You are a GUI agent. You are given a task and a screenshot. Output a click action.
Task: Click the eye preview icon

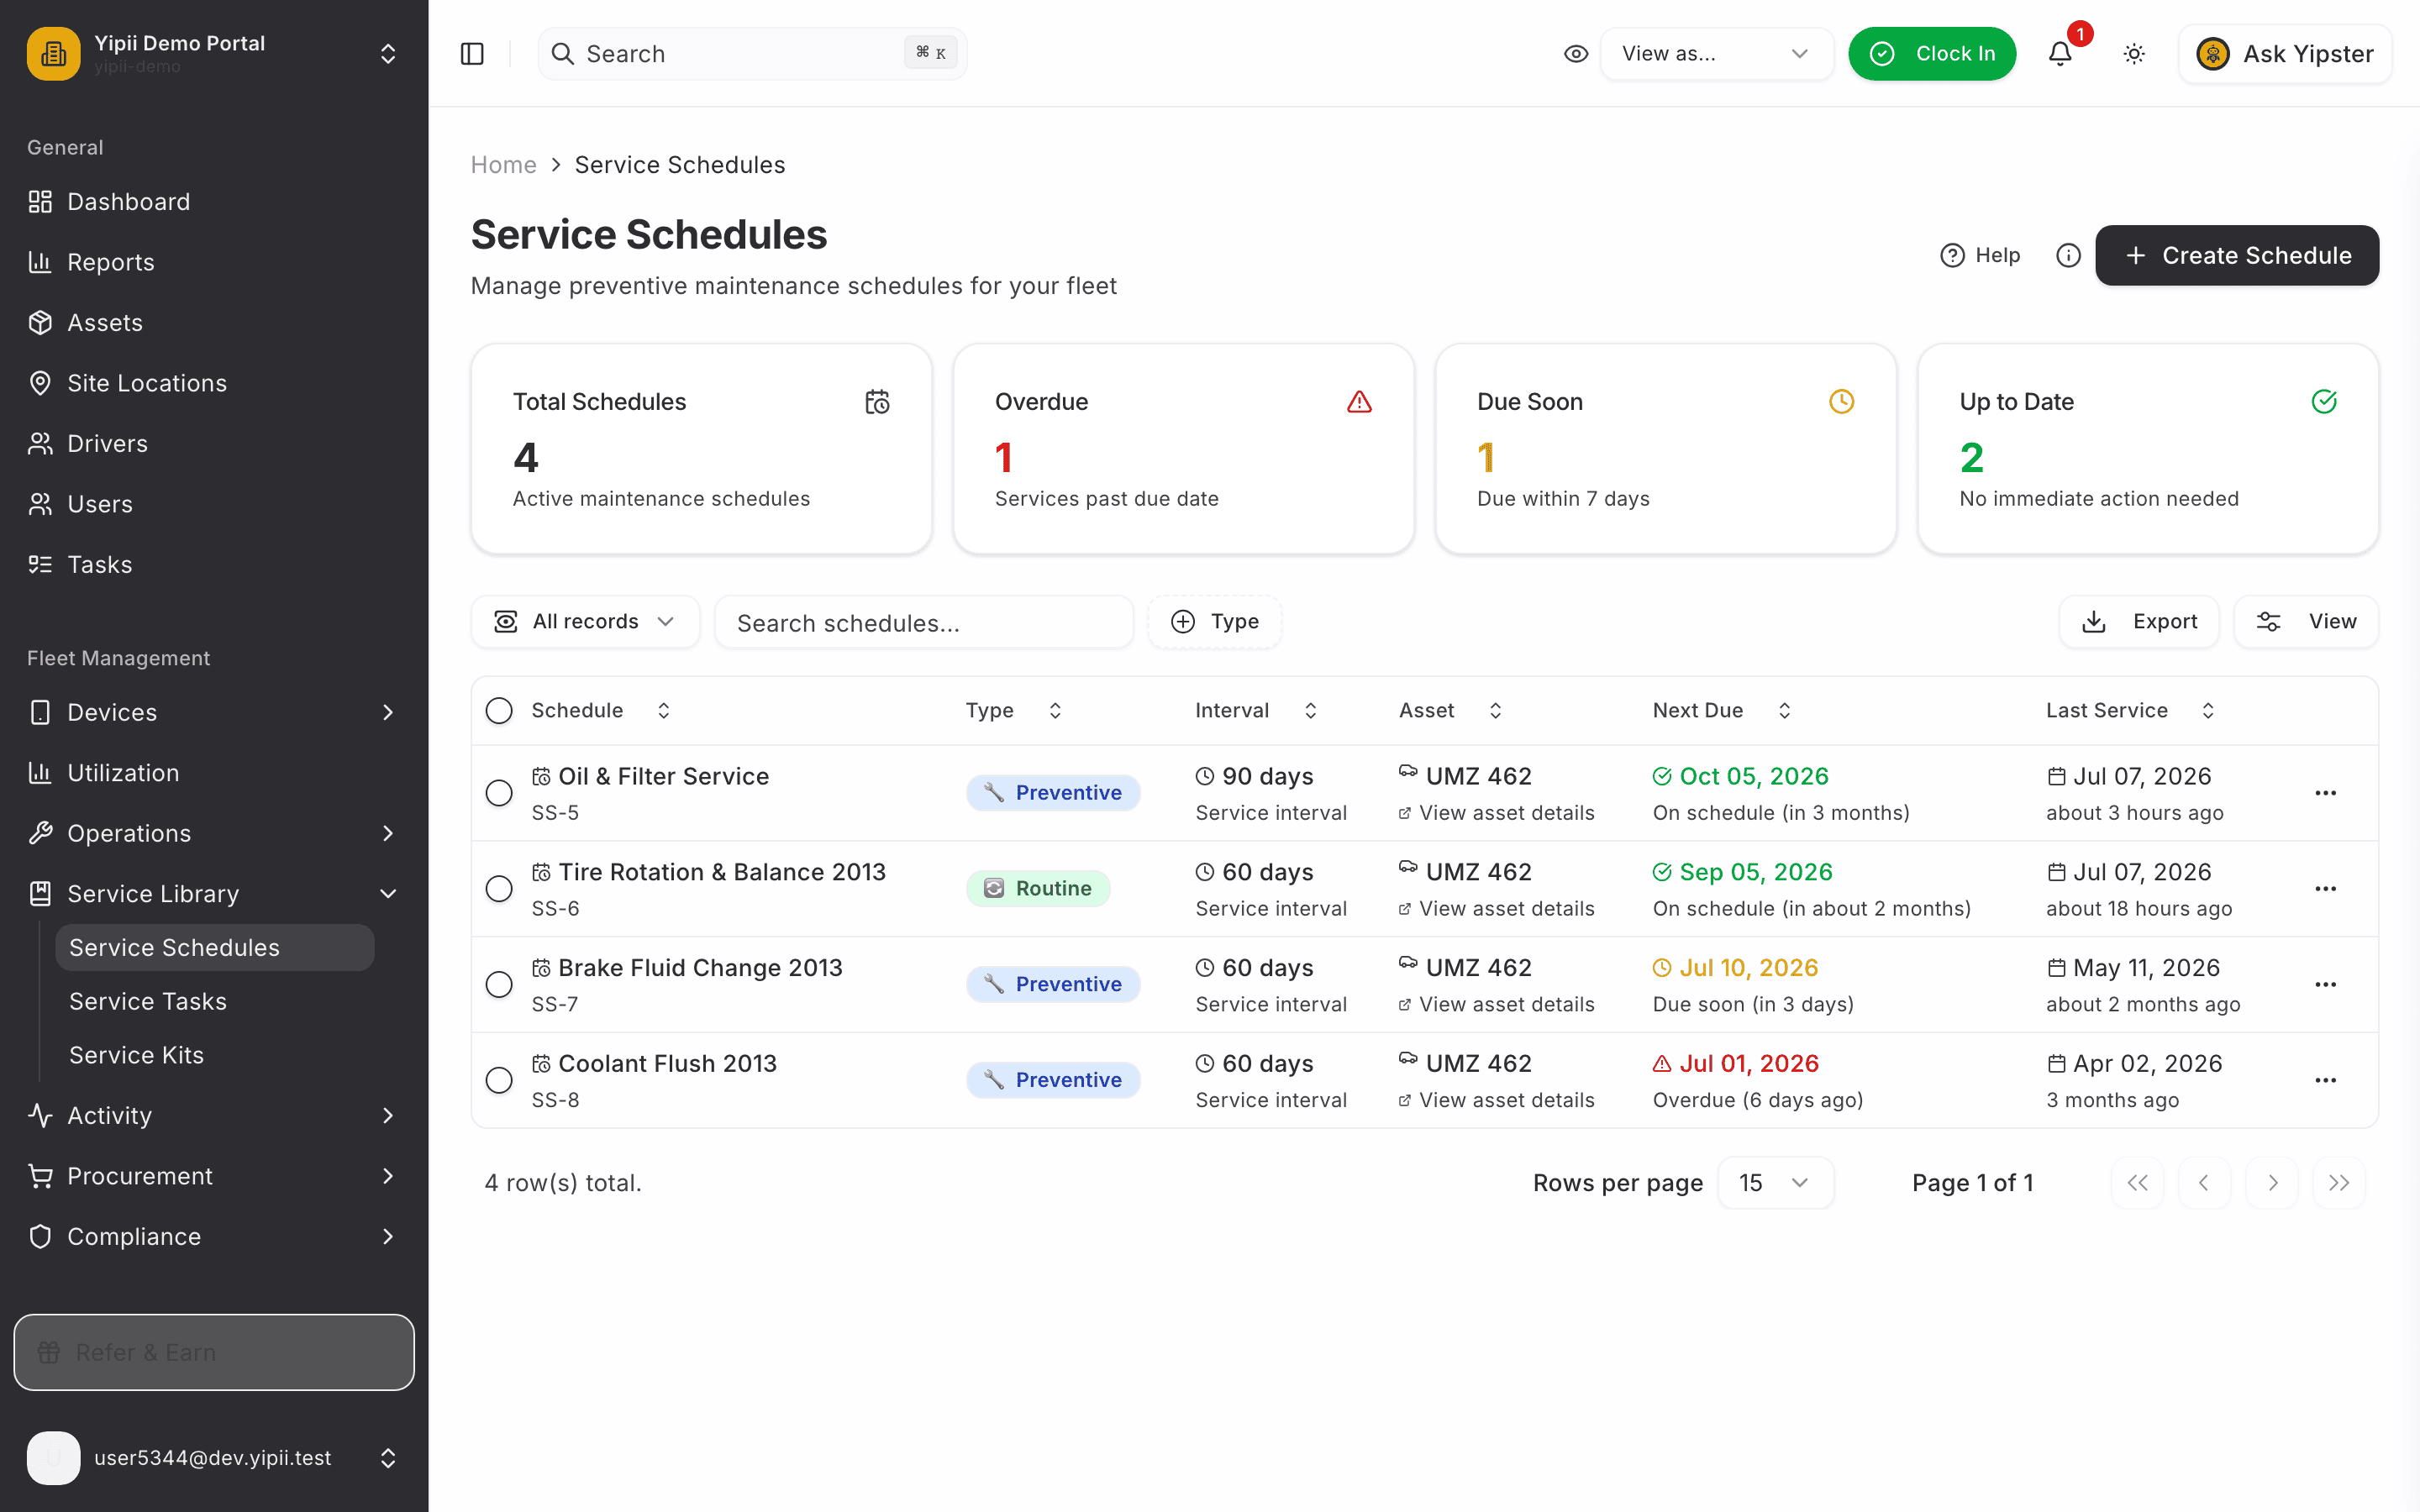tap(1576, 54)
